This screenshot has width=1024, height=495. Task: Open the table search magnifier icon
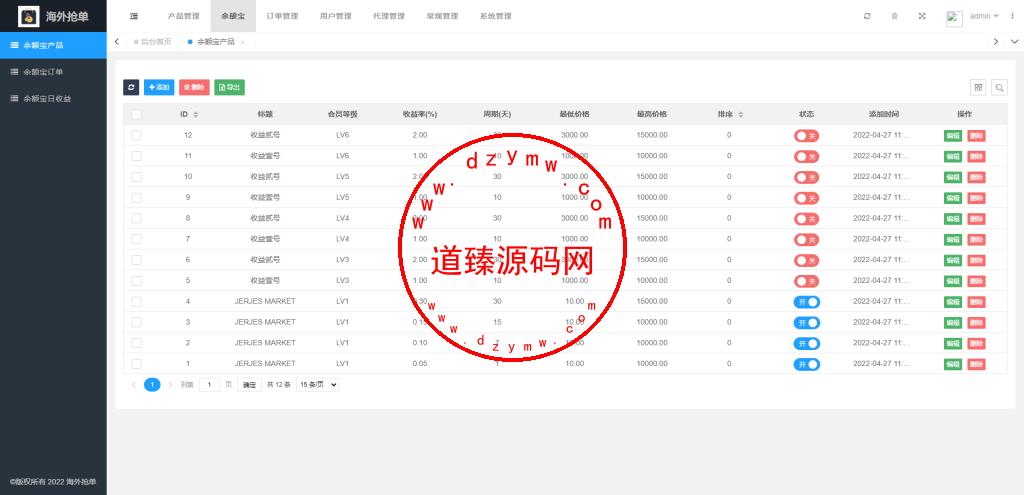[999, 87]
